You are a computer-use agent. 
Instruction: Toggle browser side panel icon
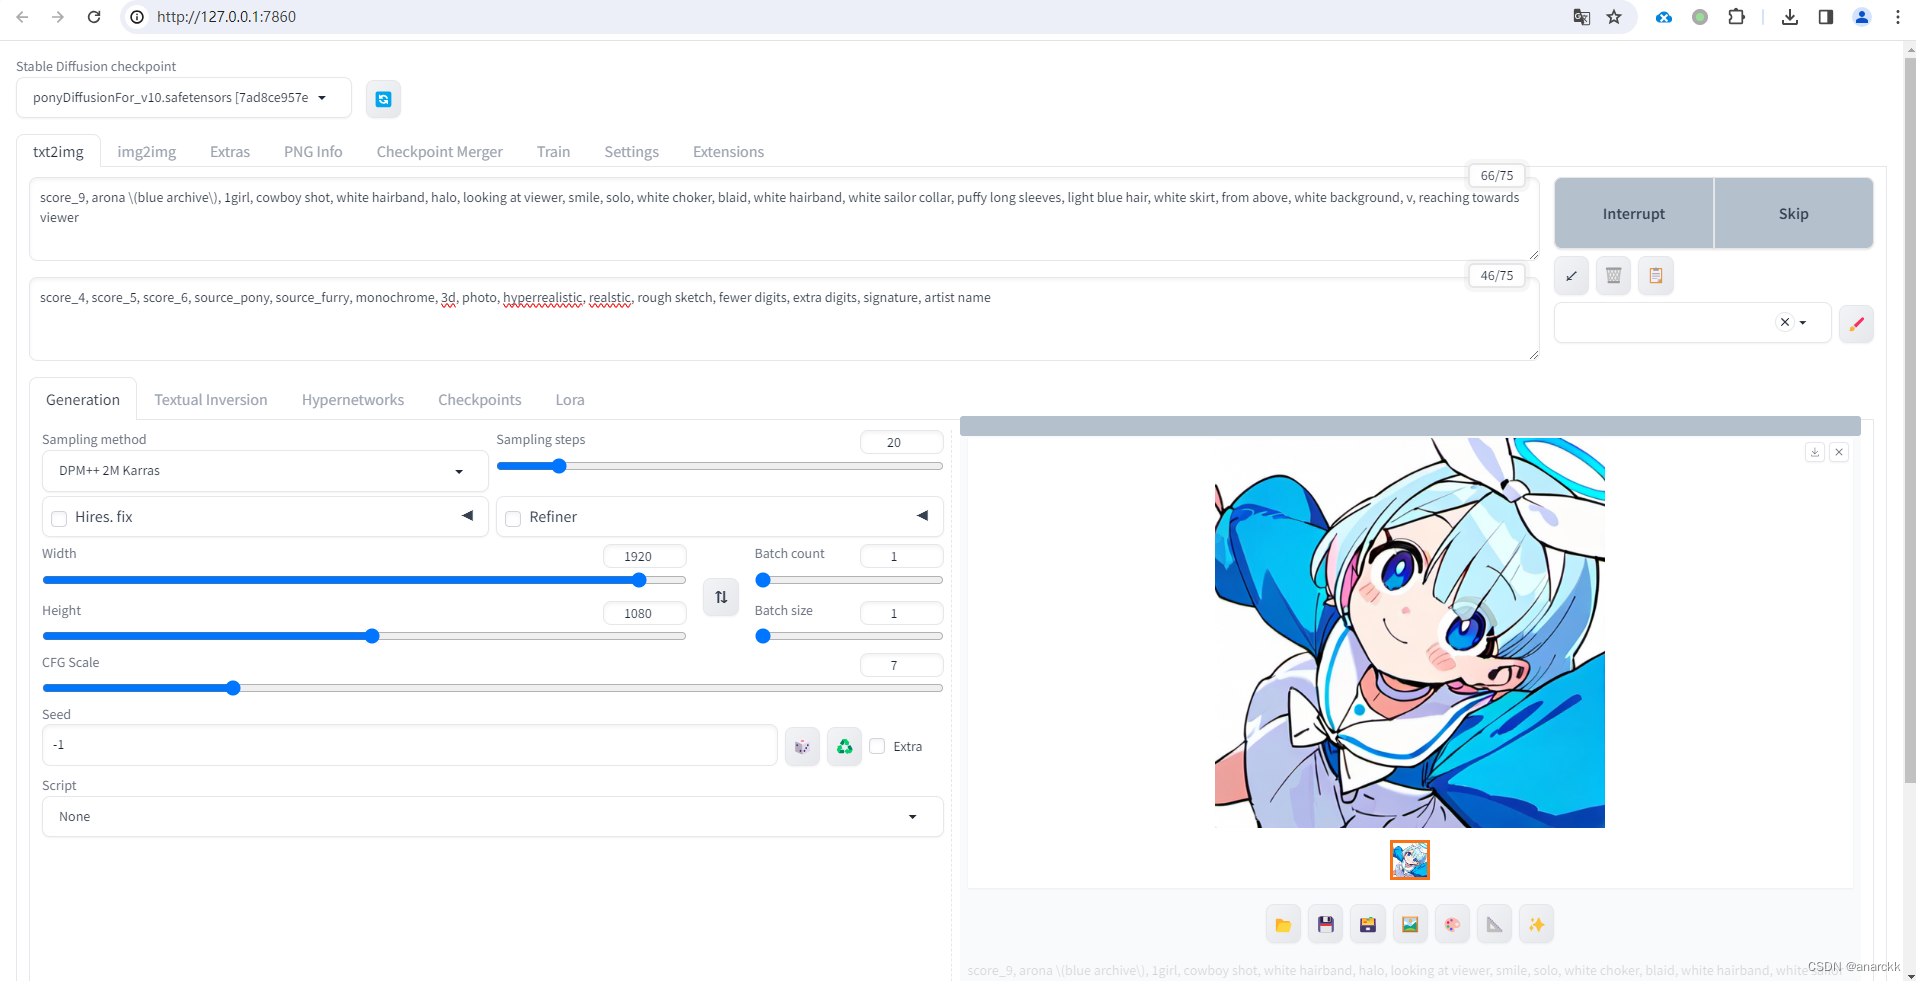[x=1826, y=17]
